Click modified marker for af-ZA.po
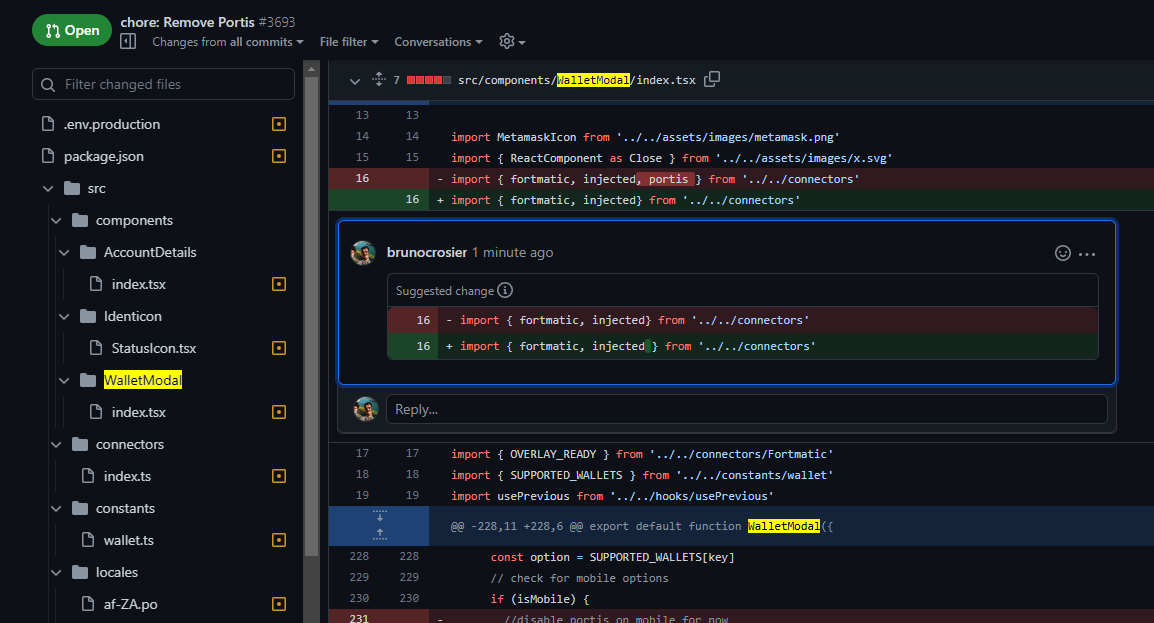1154x623 pixels. tap(279, 604)
